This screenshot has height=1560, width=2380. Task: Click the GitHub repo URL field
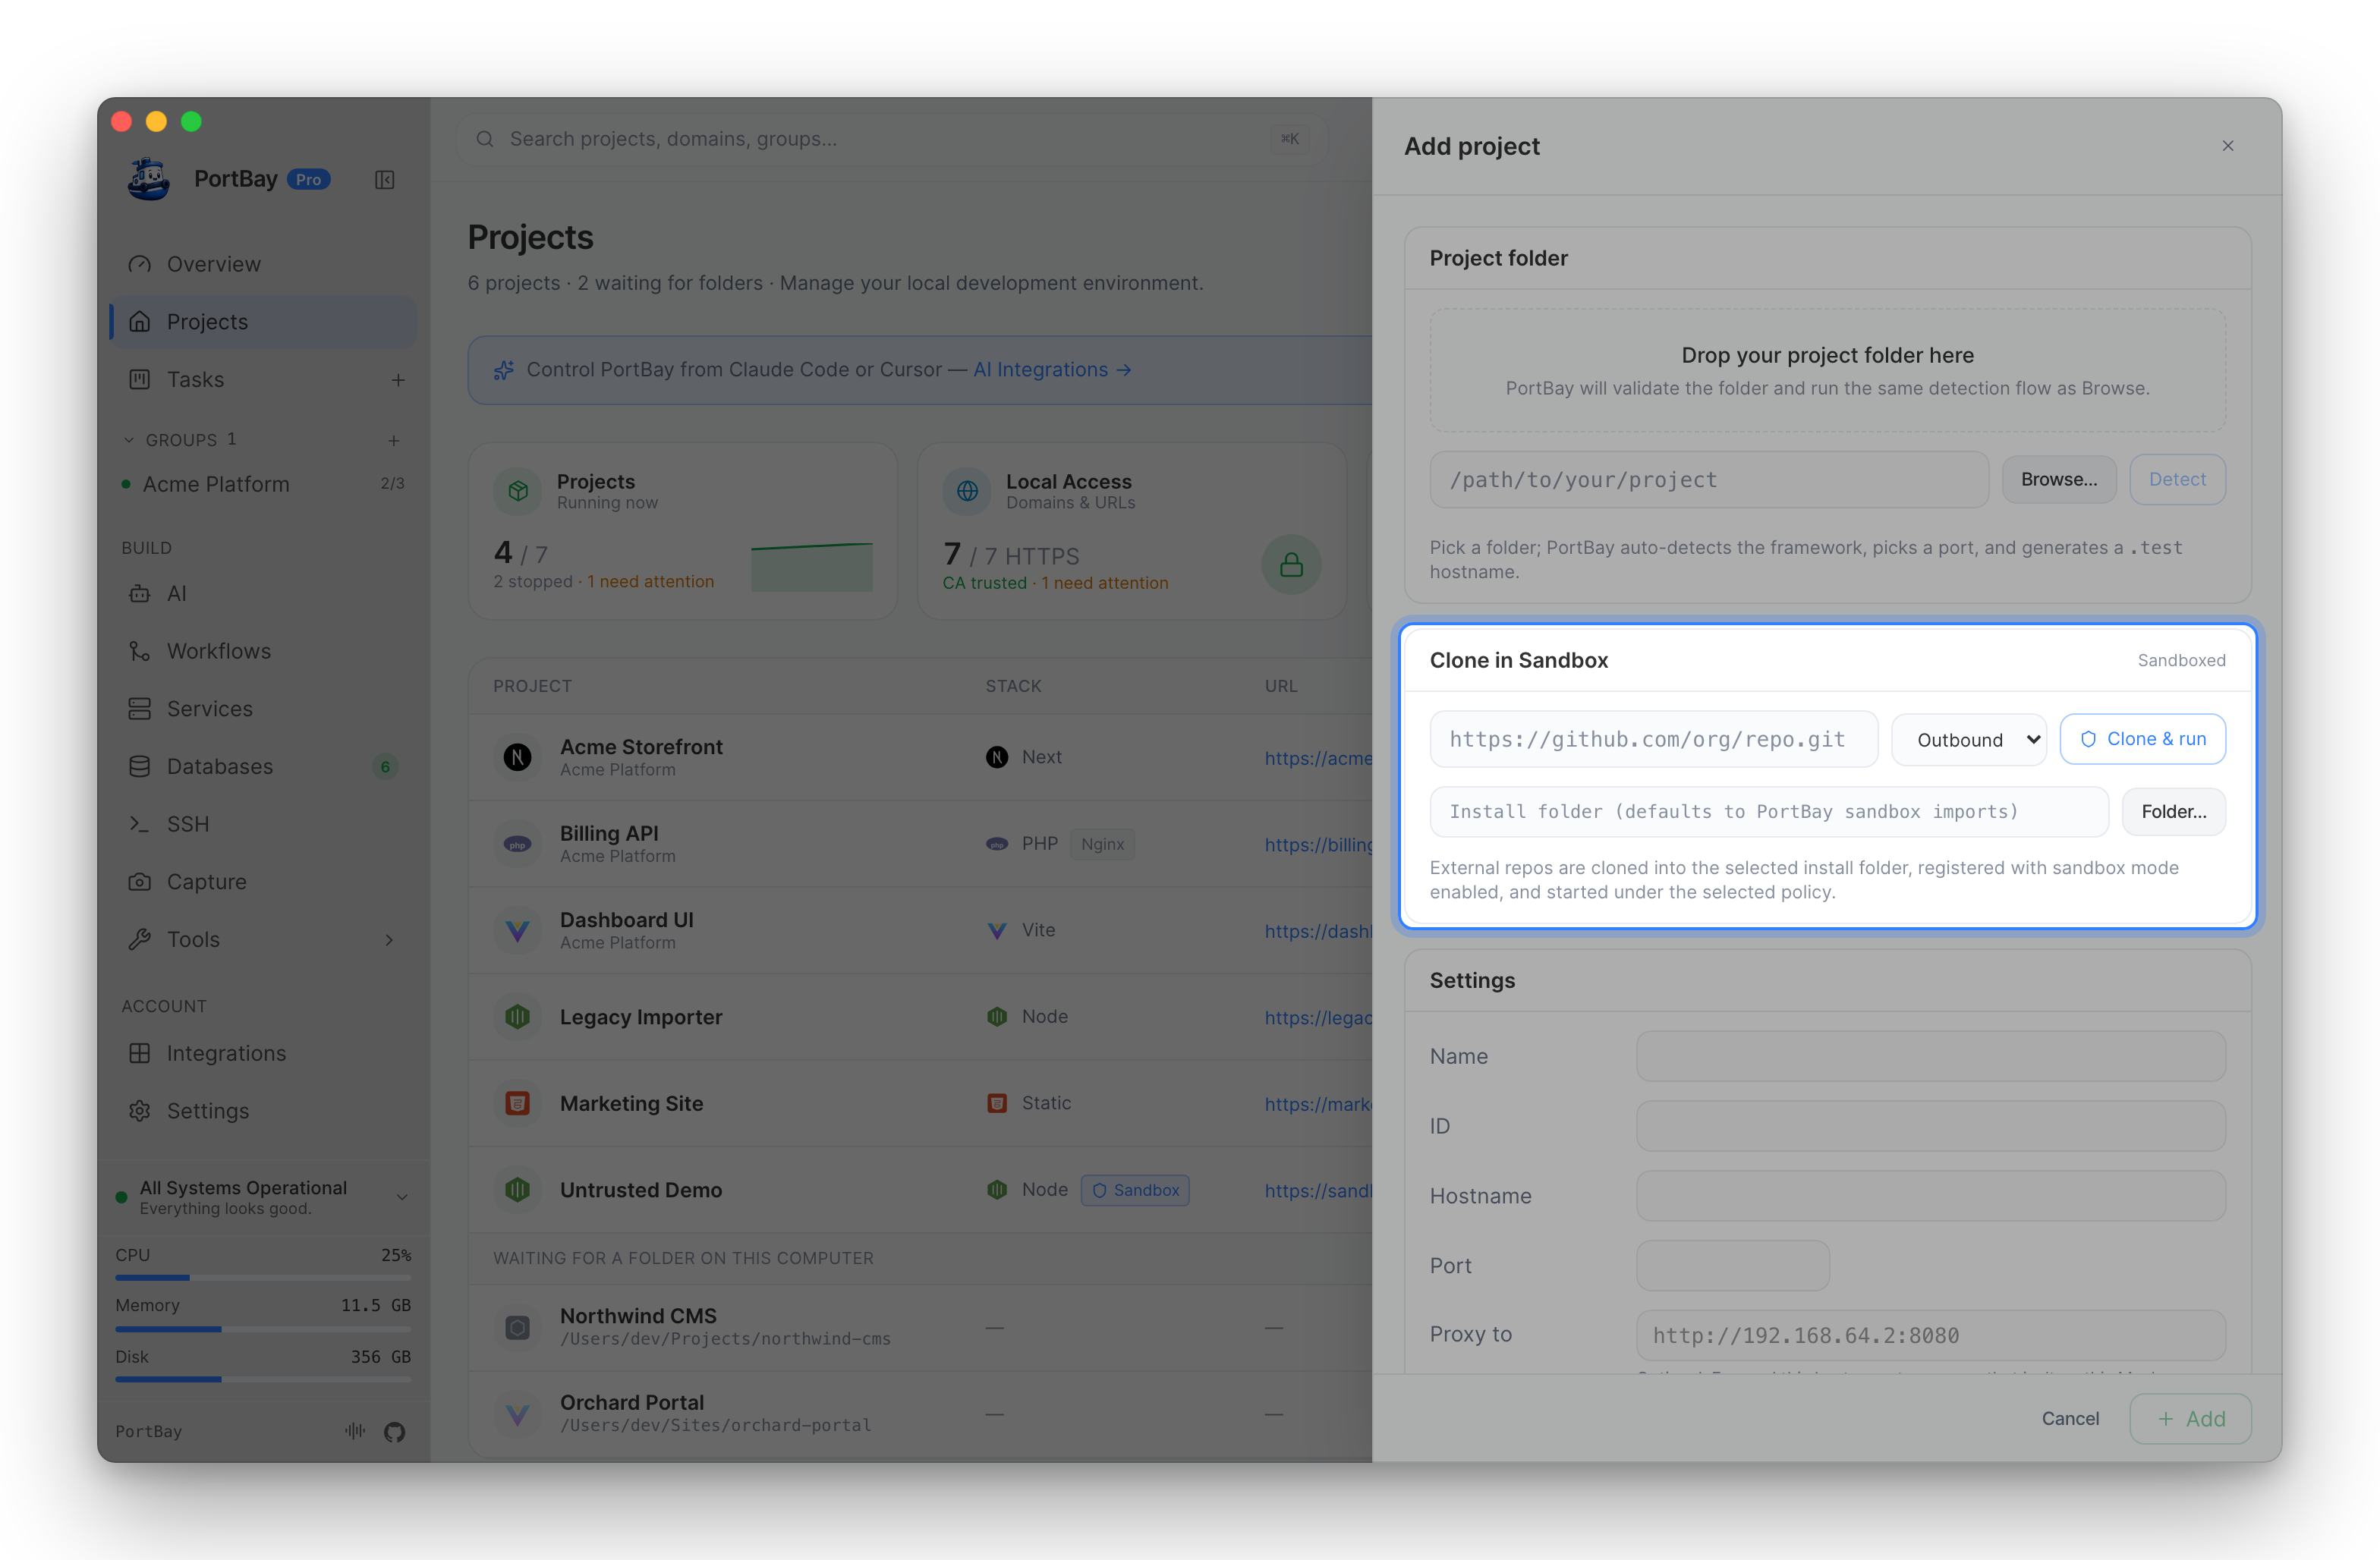(1654, 740)
